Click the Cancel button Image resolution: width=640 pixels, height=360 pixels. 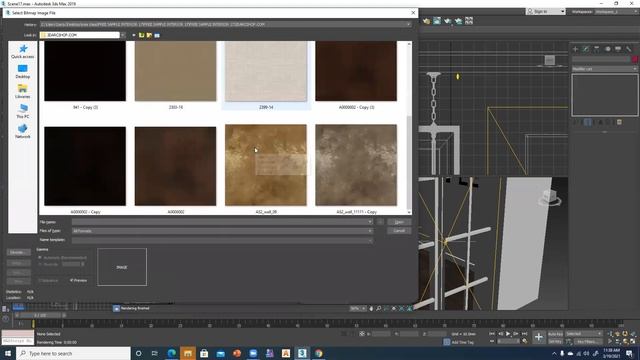pyautogui.click(x=399, y=231)
